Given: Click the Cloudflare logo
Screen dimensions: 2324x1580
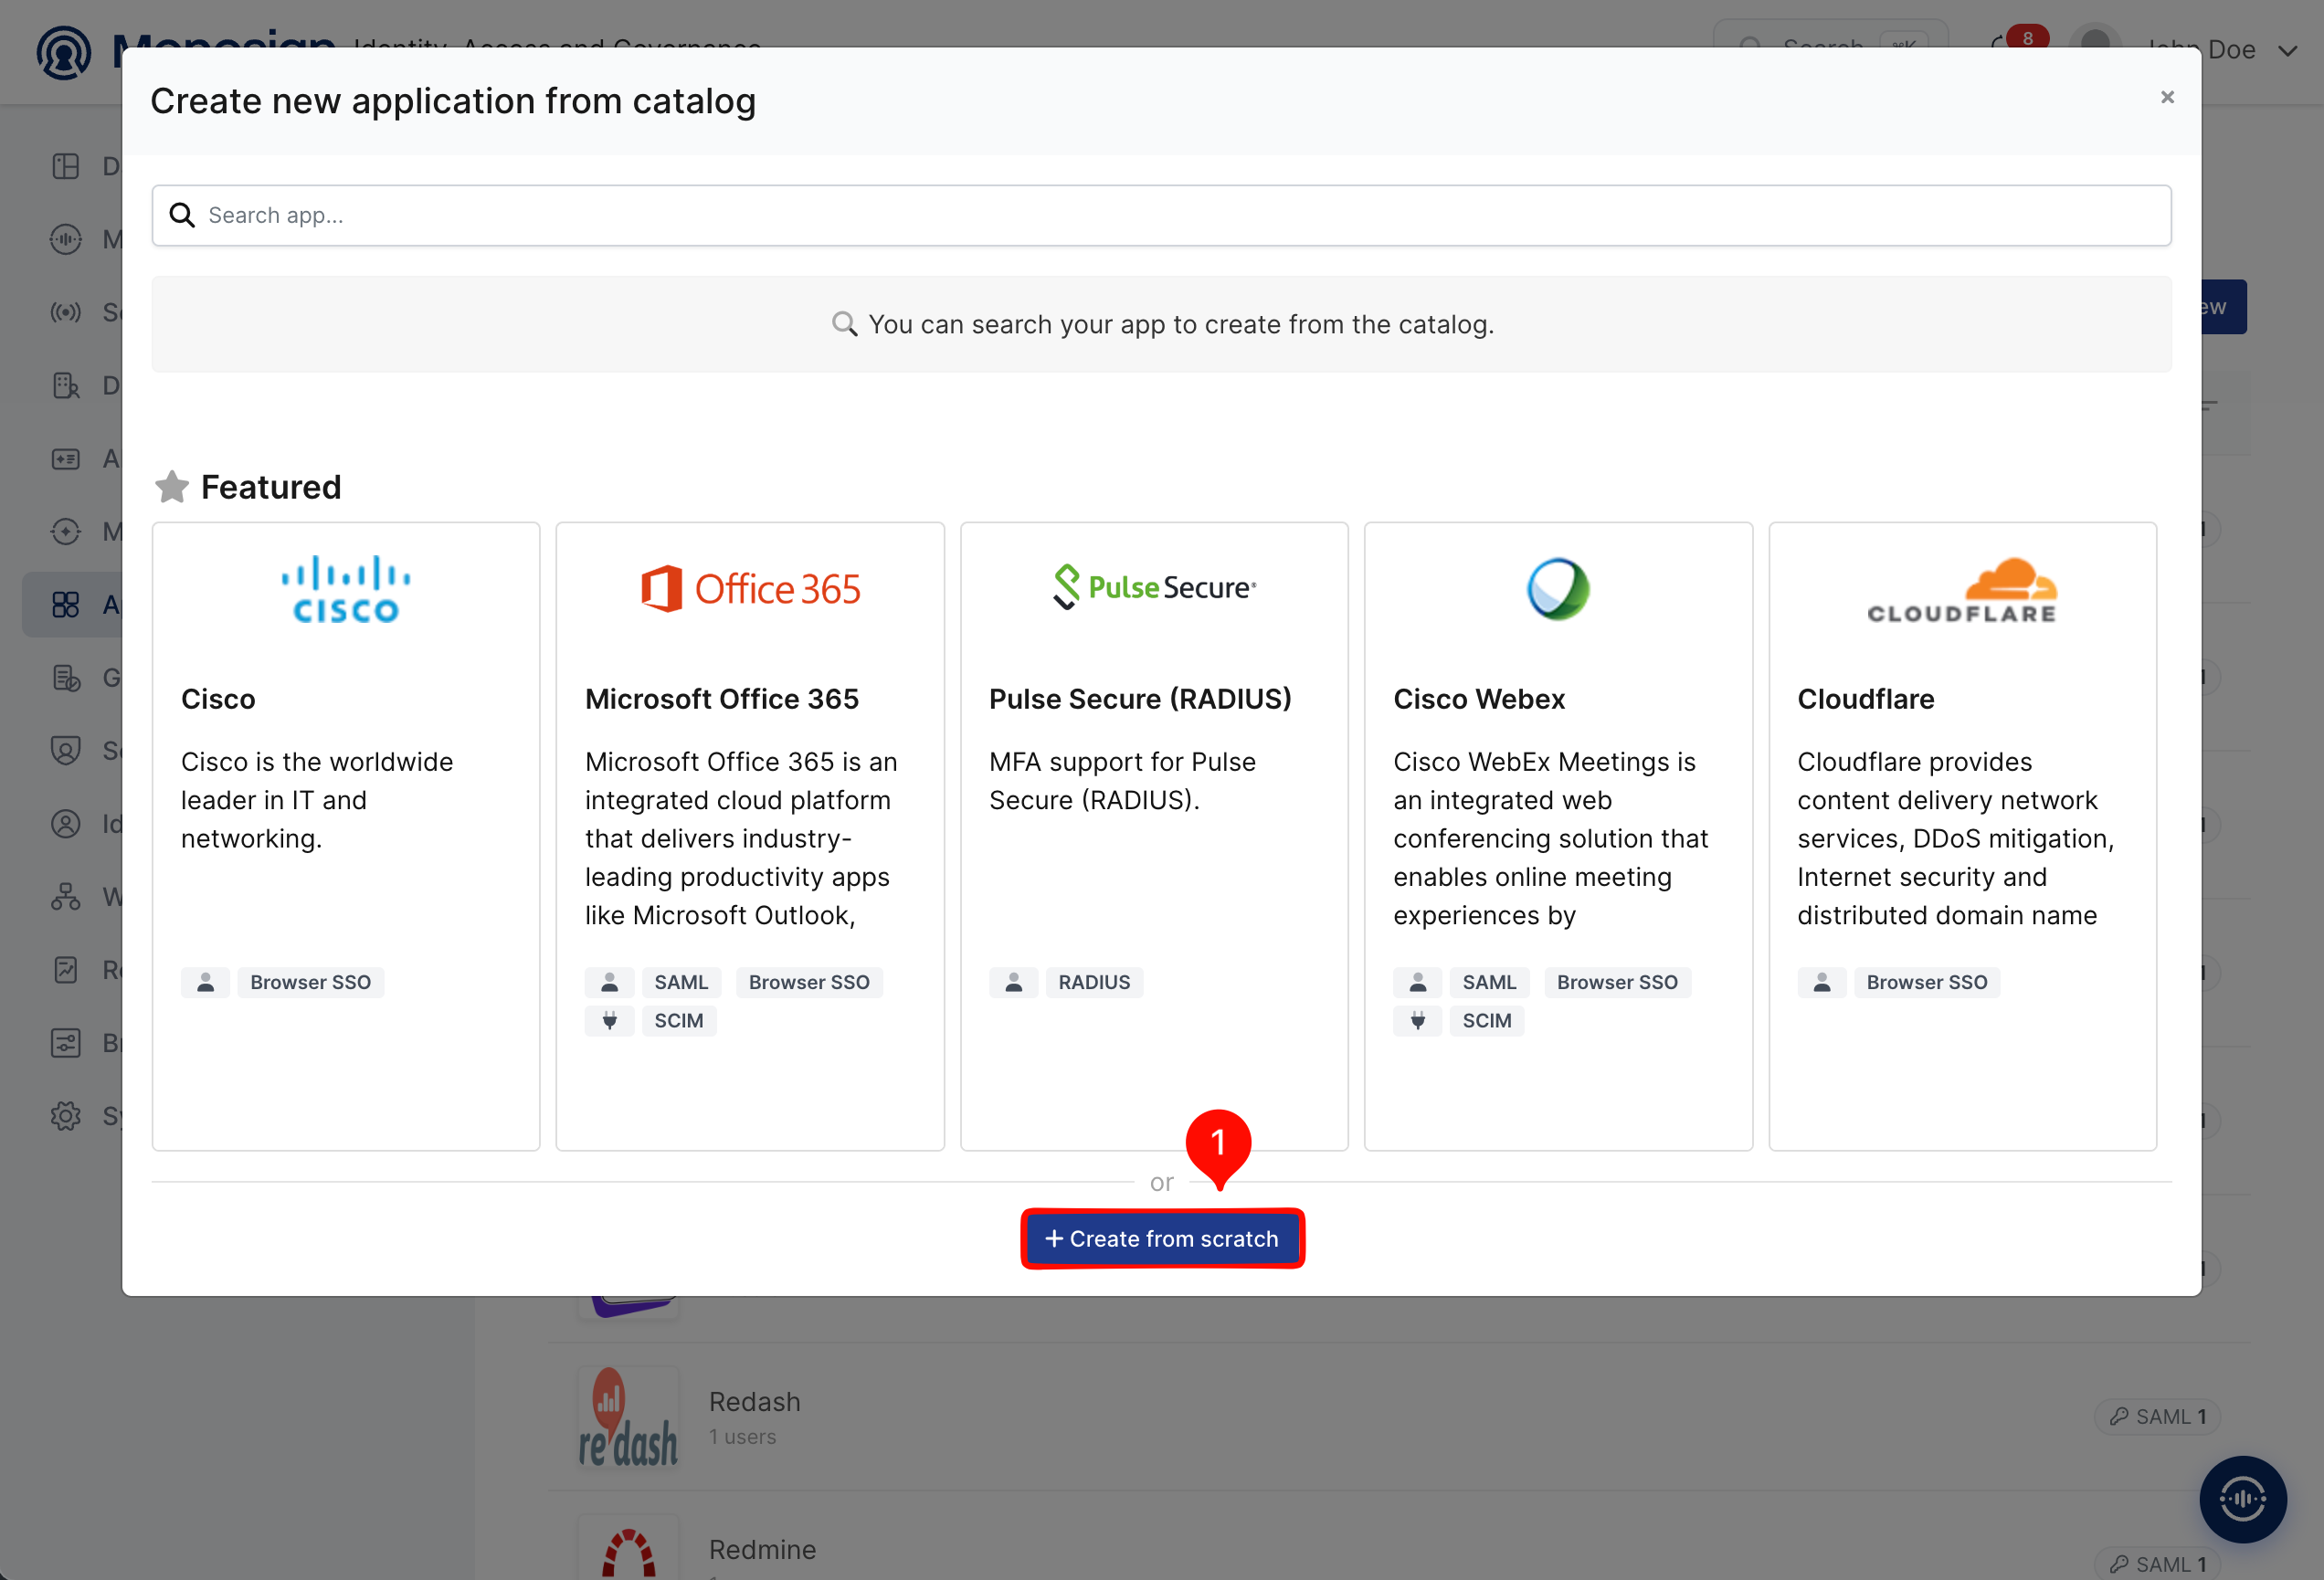Looking at the screenshot, I should 1962,591.
